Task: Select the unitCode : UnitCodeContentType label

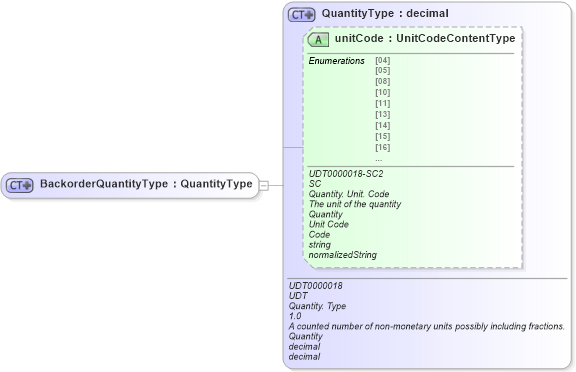Action: [425, 39]
